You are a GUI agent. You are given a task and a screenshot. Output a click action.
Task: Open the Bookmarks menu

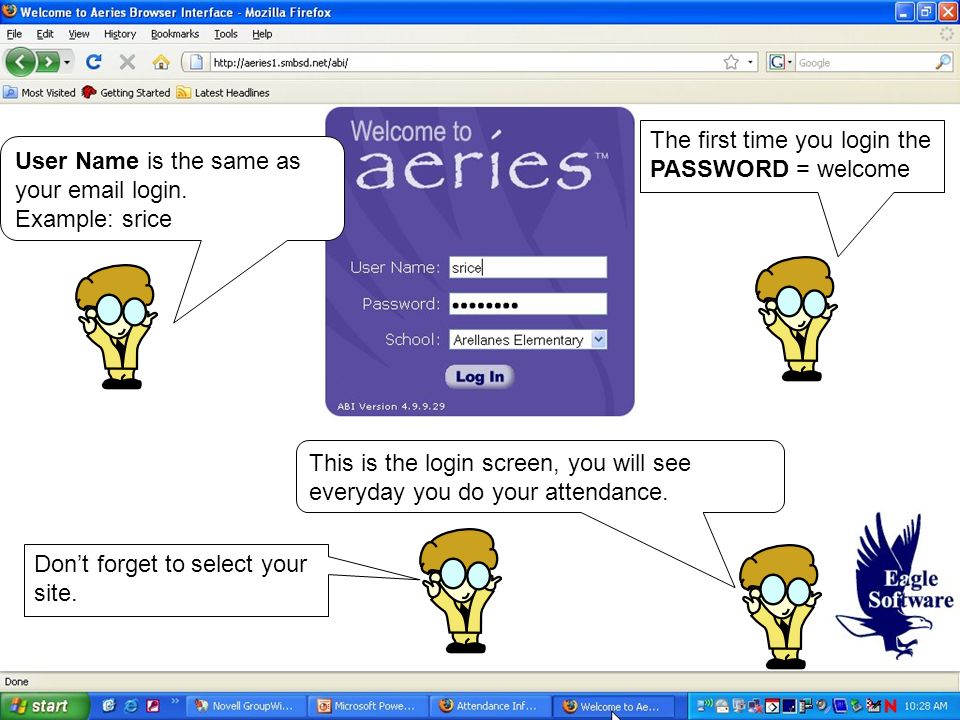(175, 34)
